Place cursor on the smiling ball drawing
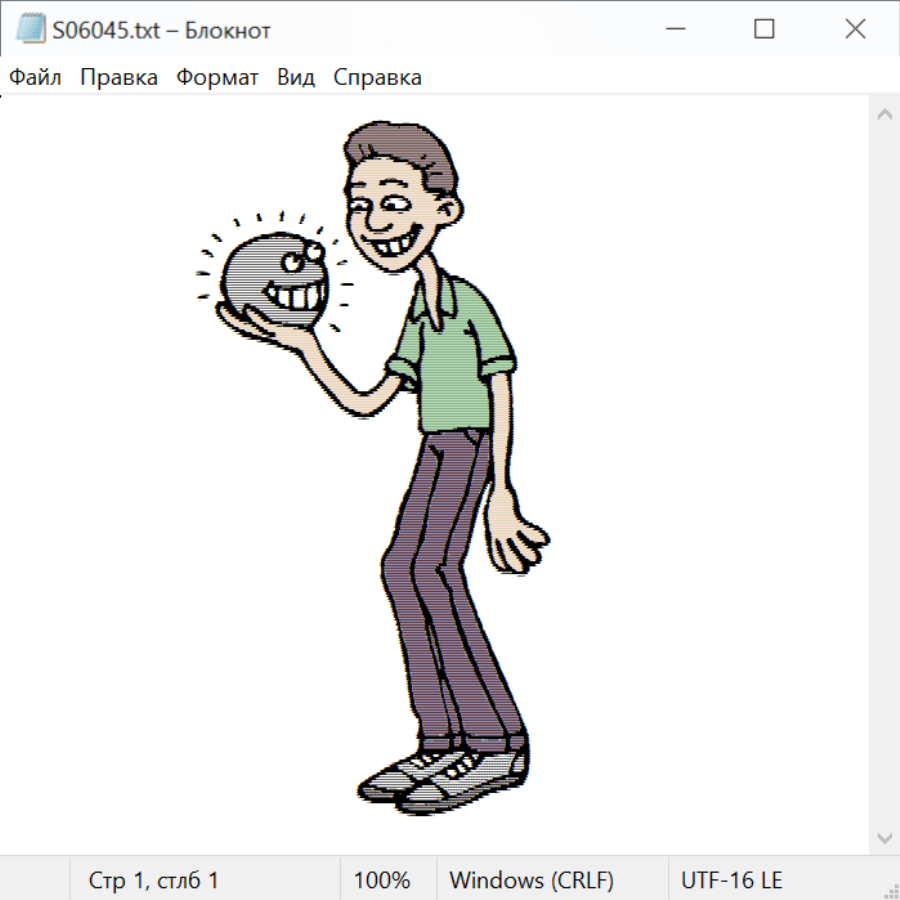The width and height of the screenshot is (900, 900). tap(272, 280)
